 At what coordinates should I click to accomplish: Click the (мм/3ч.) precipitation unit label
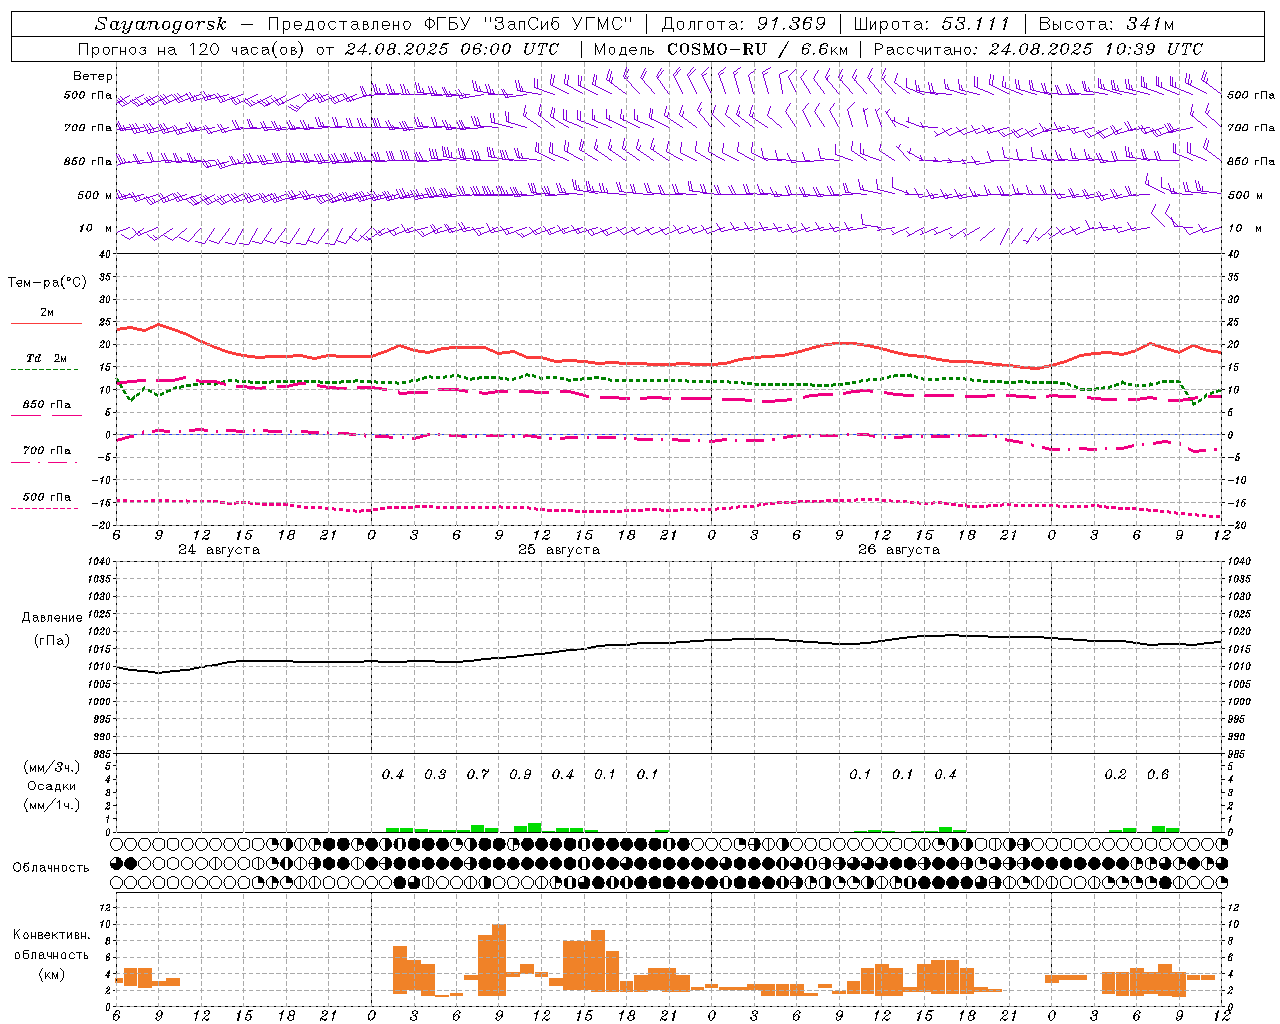[51, 768]
